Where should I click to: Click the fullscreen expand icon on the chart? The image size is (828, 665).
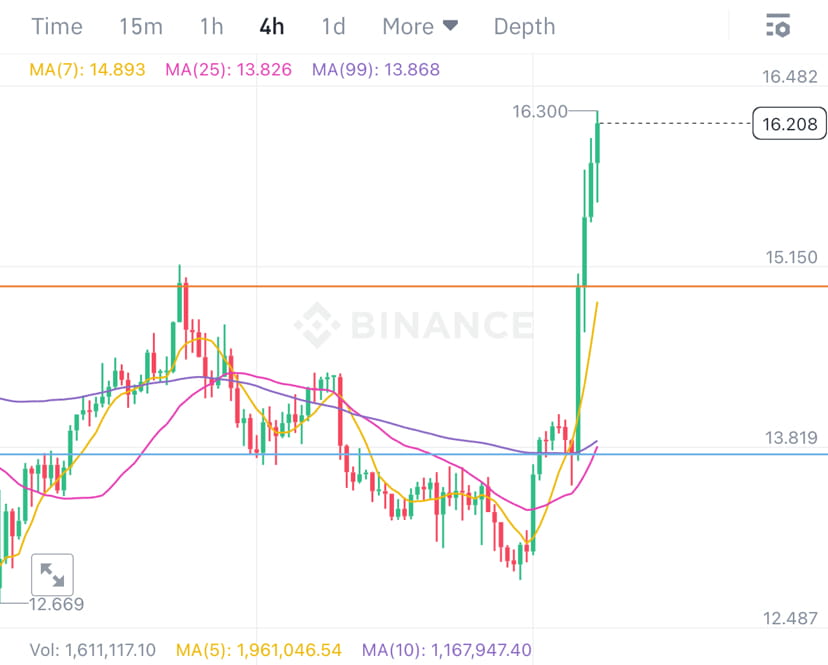(x=54, y=575)
